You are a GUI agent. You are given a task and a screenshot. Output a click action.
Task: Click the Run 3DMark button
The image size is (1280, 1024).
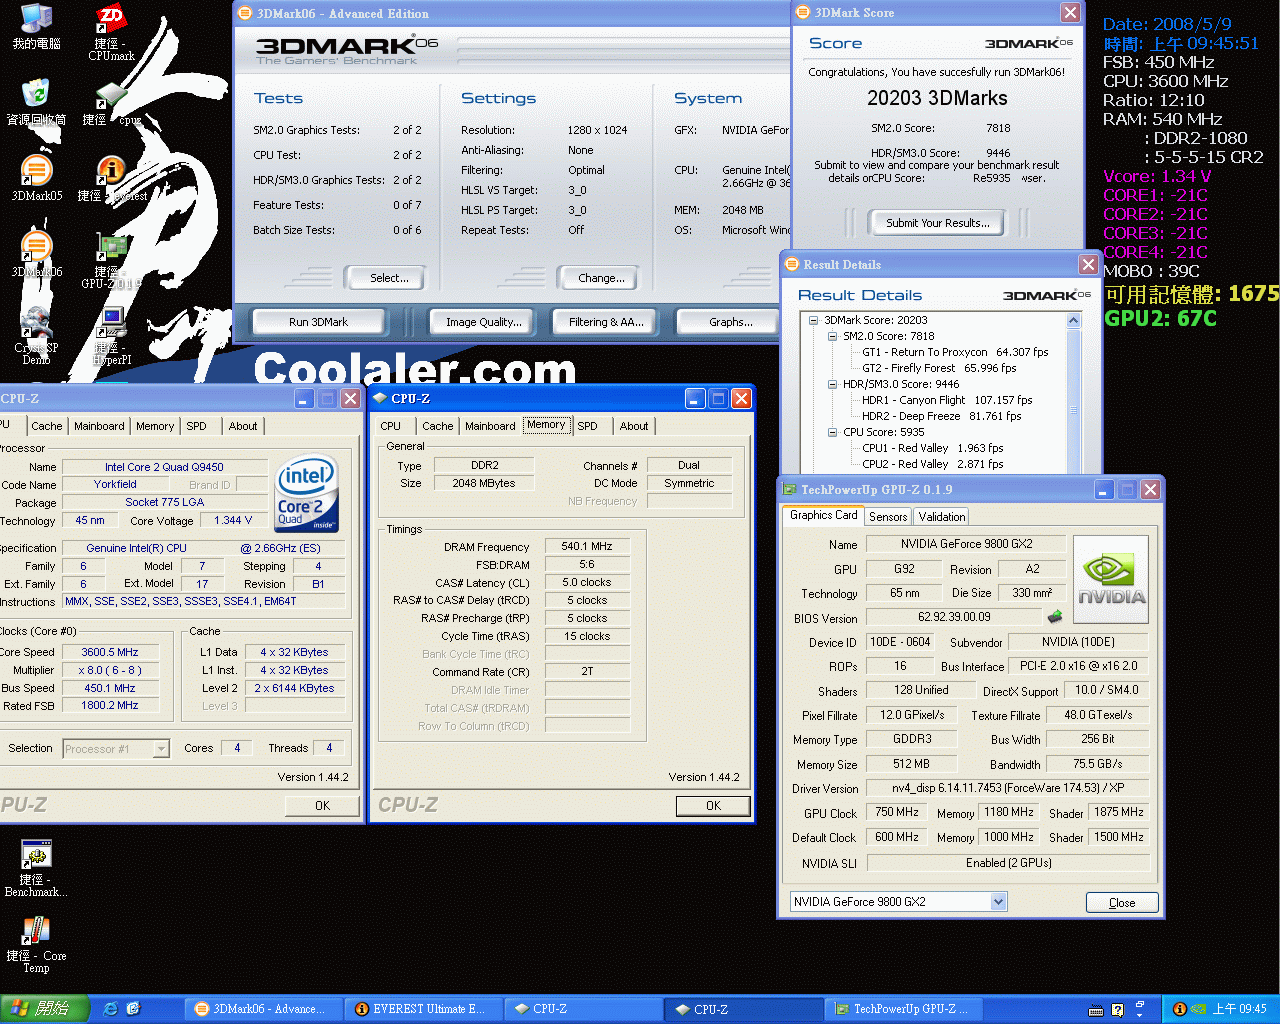pos(318,322)
